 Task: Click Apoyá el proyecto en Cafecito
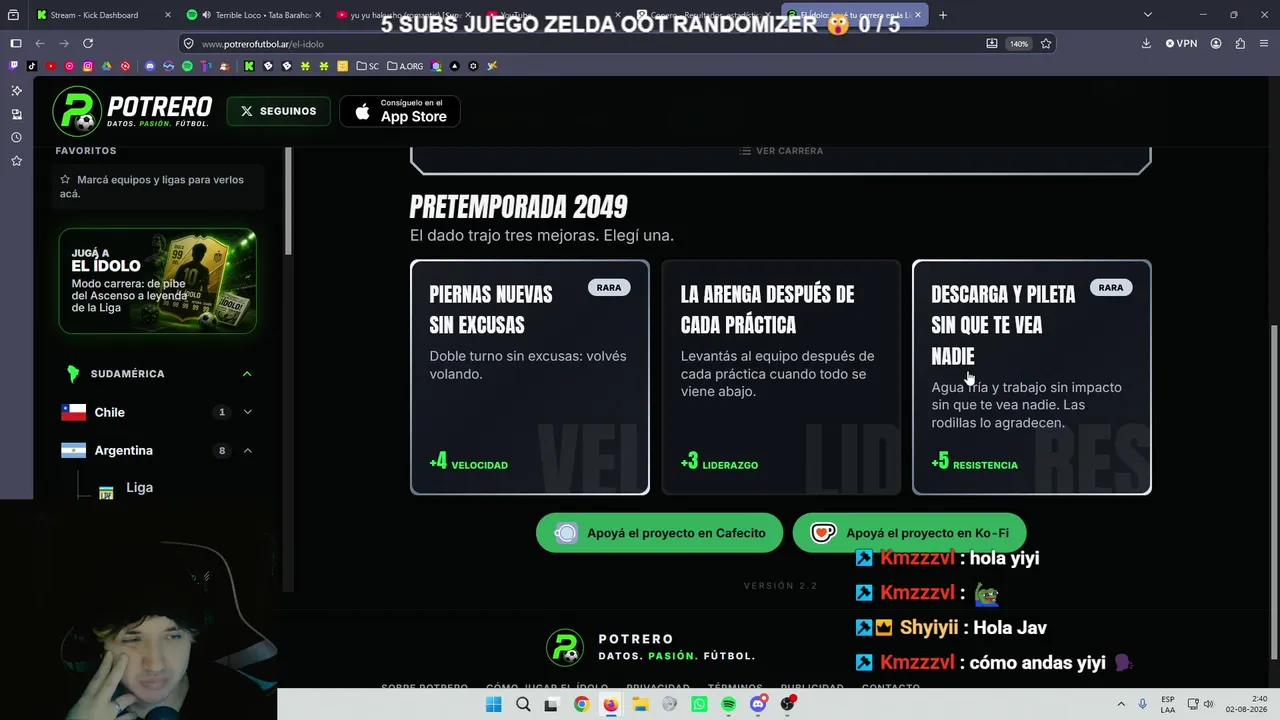[x=660, y=533]
